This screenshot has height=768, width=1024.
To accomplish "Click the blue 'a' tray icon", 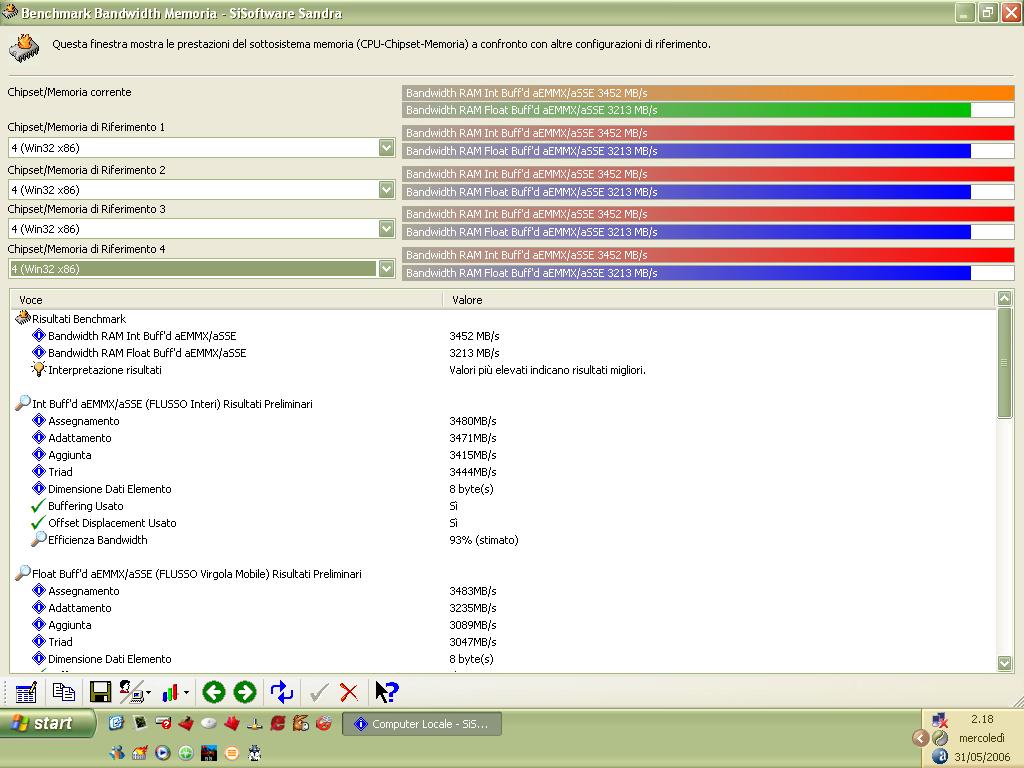I will (940, 756).
